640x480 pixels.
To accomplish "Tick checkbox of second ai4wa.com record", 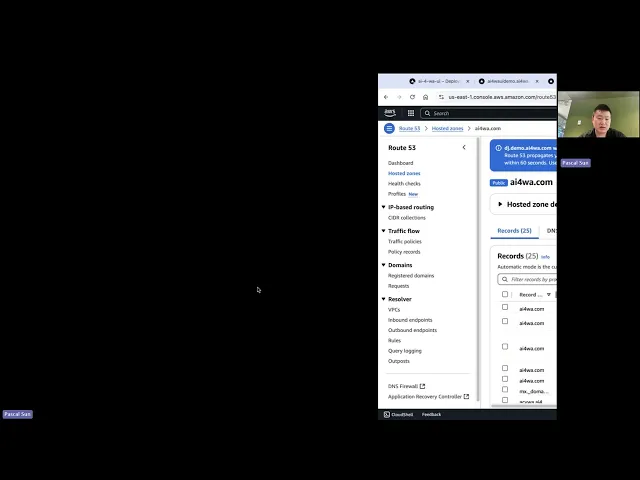I will click(x=505, y=321).
